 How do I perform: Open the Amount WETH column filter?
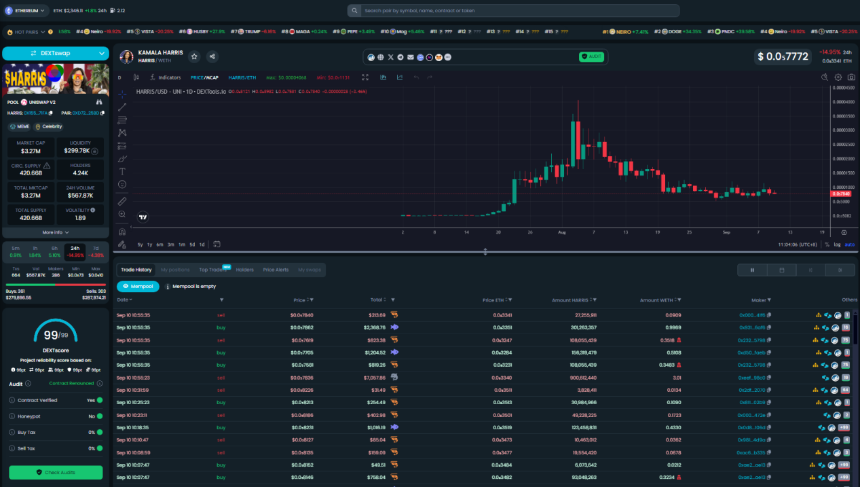679,300
